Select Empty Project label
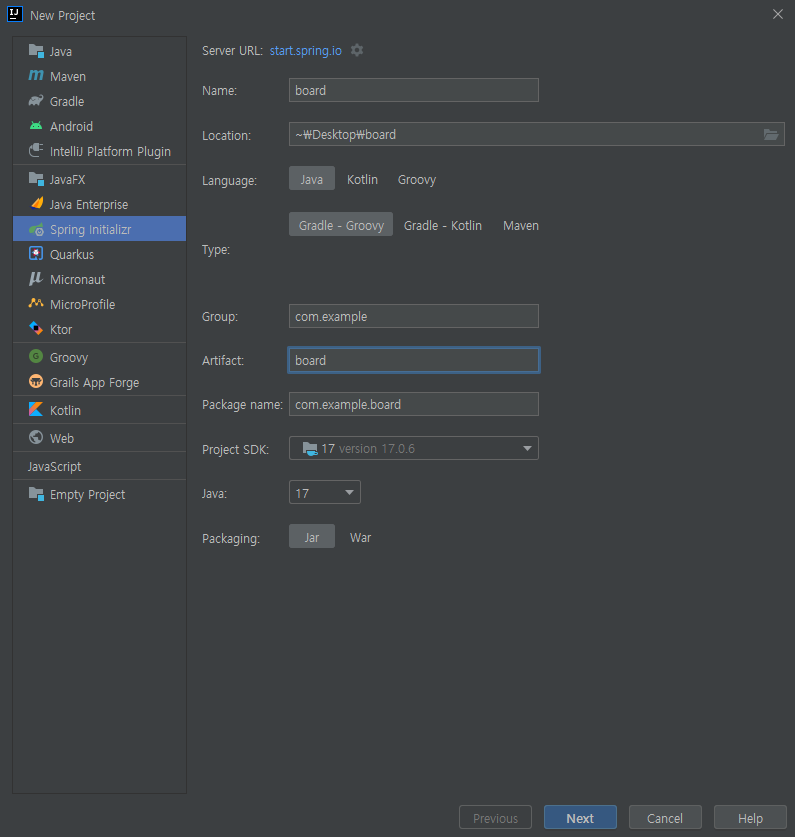795x837 pixels. click(x=88, y=495)
